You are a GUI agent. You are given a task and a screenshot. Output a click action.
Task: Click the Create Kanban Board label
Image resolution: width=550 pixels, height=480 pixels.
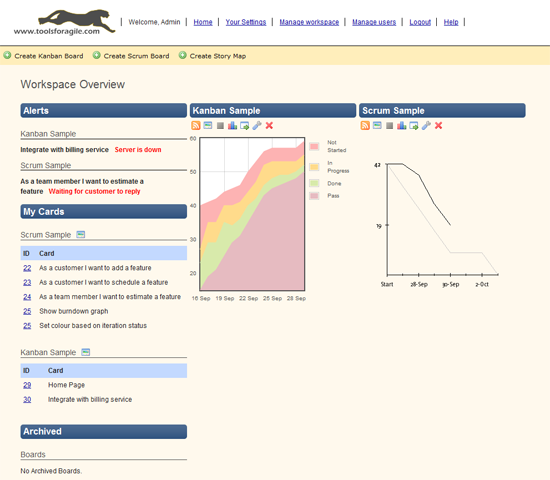pyautogui.click(x=49, y=56)
